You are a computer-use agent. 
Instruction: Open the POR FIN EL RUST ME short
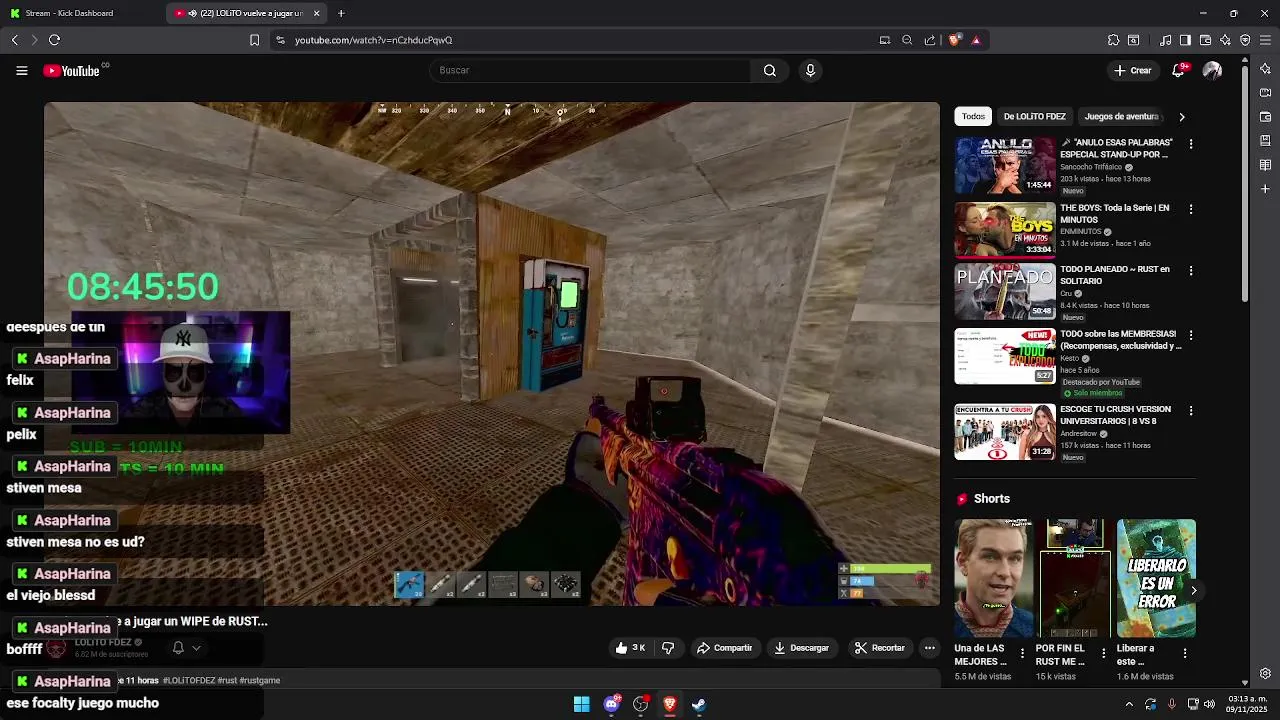pos(1075,578)
